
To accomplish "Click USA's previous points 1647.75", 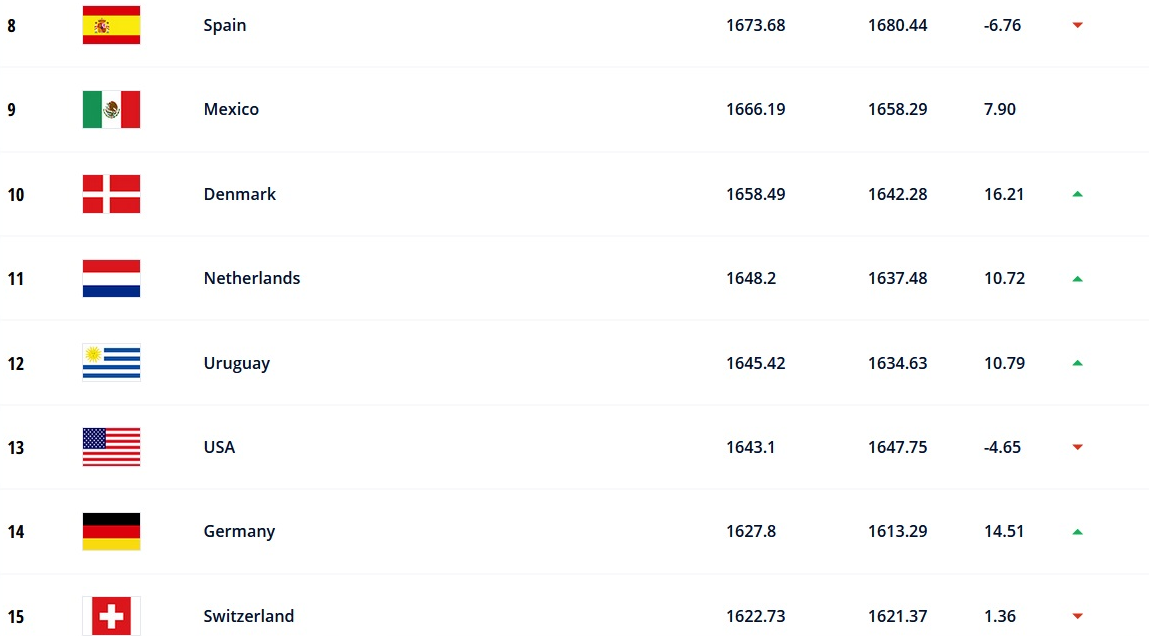I will point(897,447).
